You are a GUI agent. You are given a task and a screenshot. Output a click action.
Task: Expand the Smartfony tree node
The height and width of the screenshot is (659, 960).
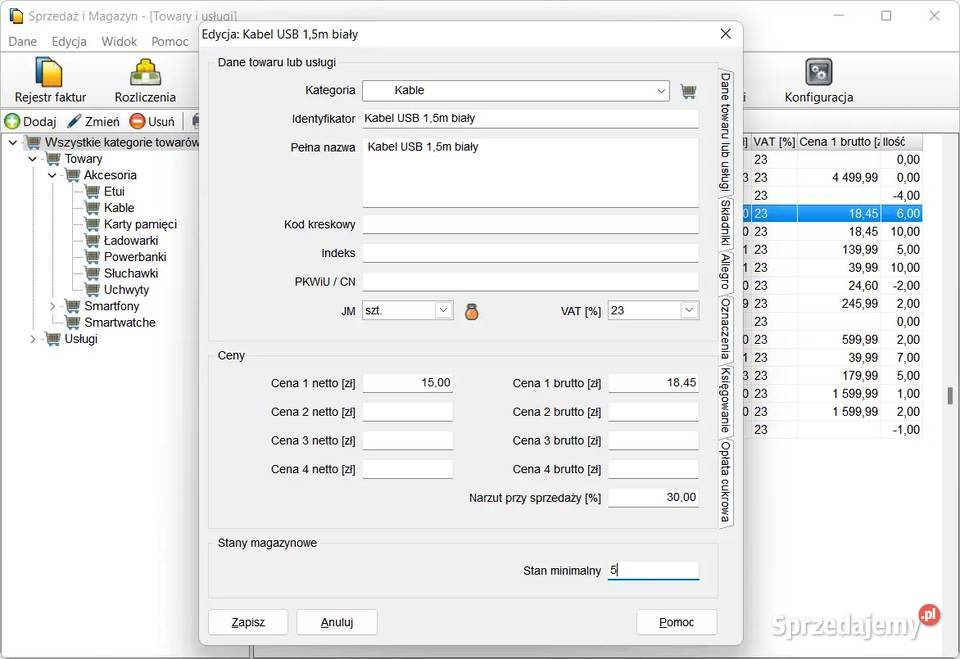click(52, 306)
